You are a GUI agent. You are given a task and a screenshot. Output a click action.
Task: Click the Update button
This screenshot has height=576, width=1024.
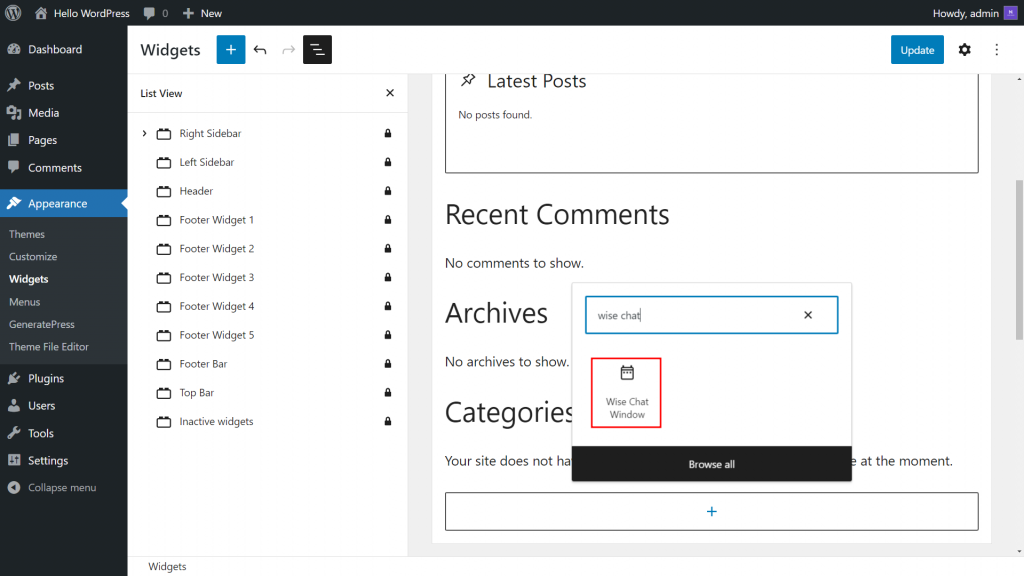(916, 49)
